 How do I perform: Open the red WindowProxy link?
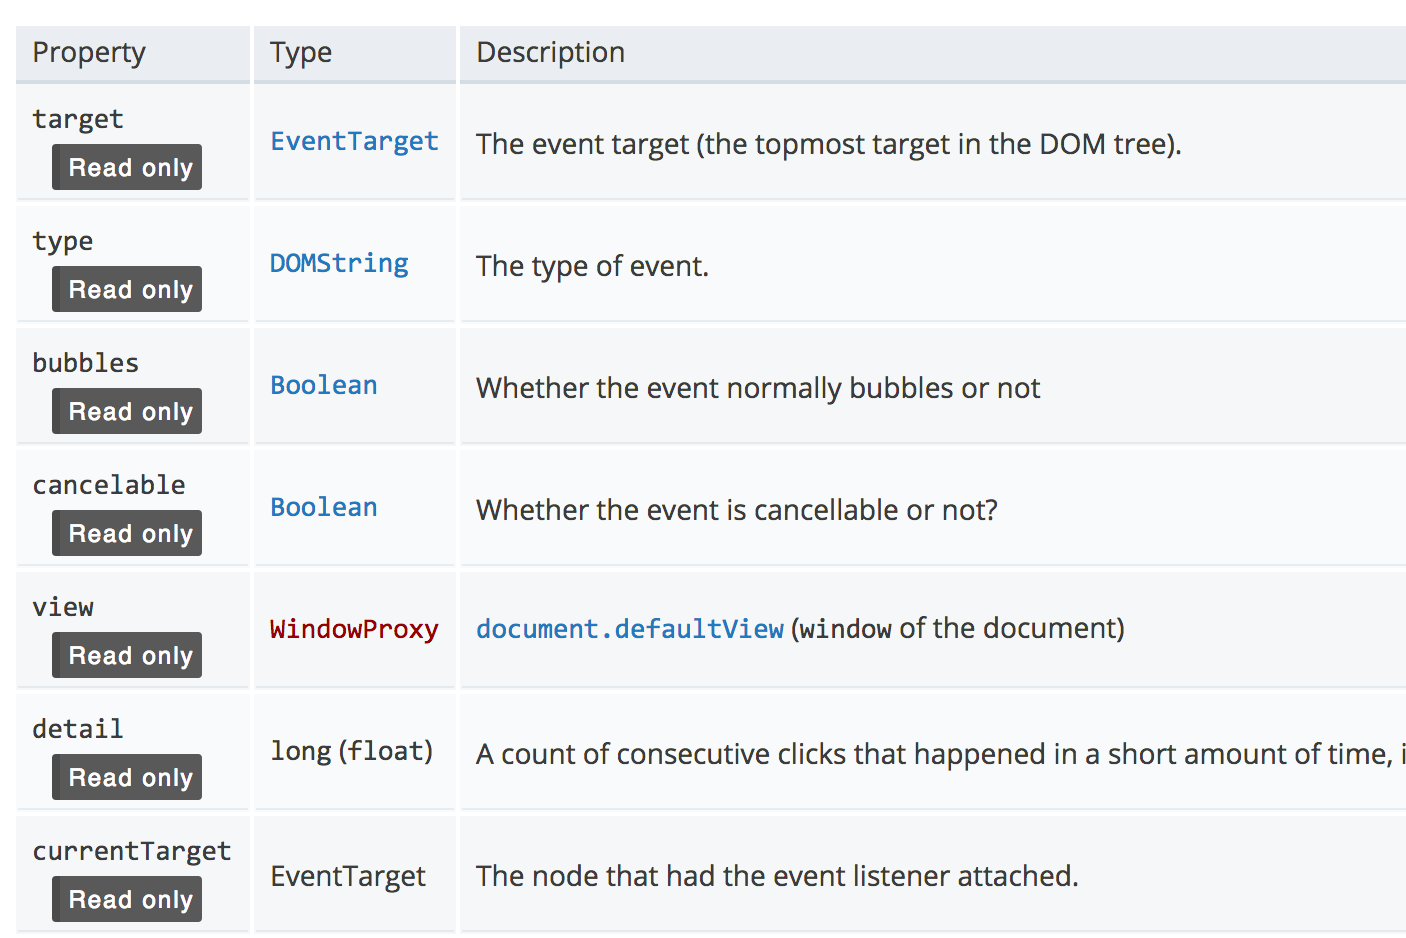tap(354, 630)
